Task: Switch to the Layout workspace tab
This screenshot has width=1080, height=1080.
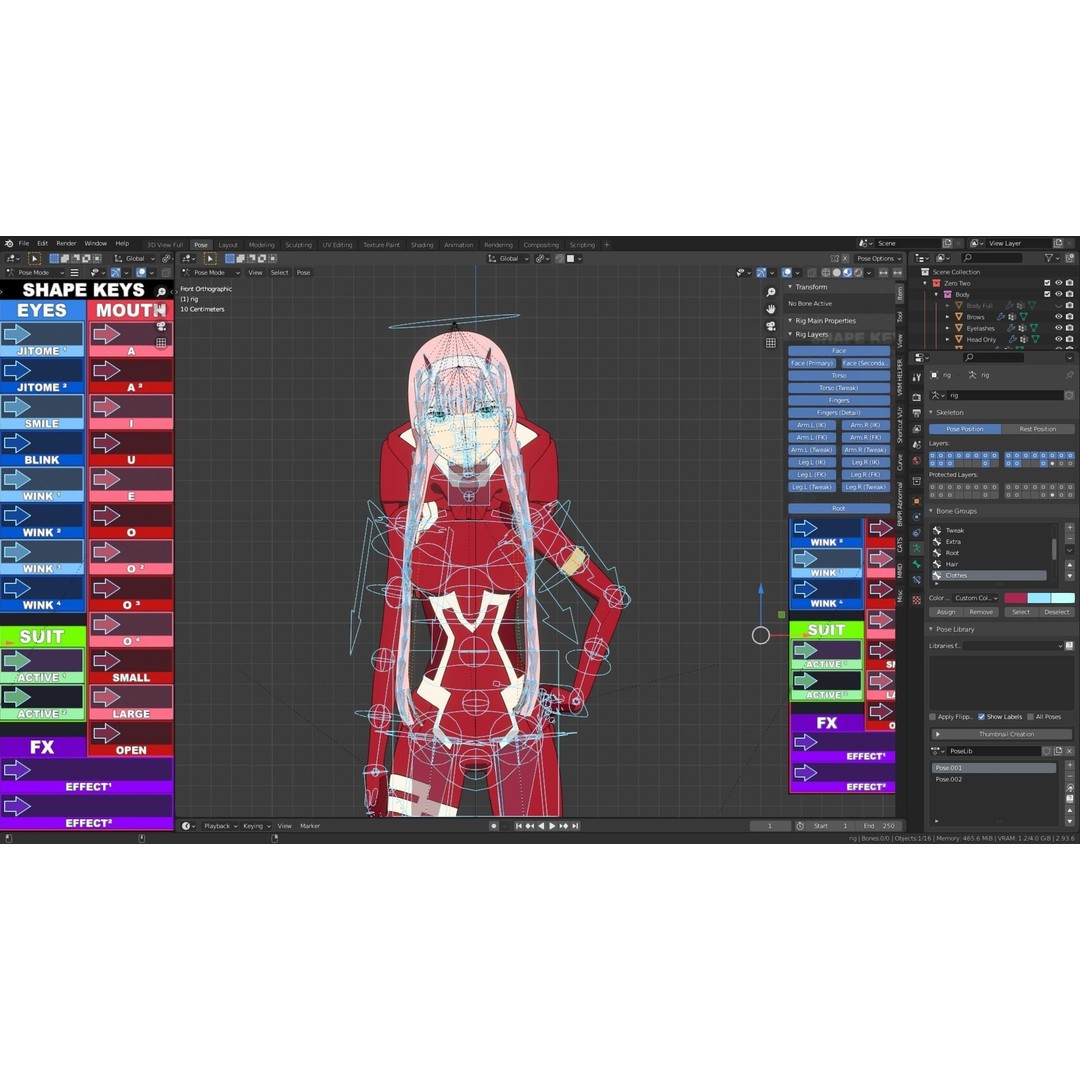Action: pyautogui.click(x=228, y=245)
